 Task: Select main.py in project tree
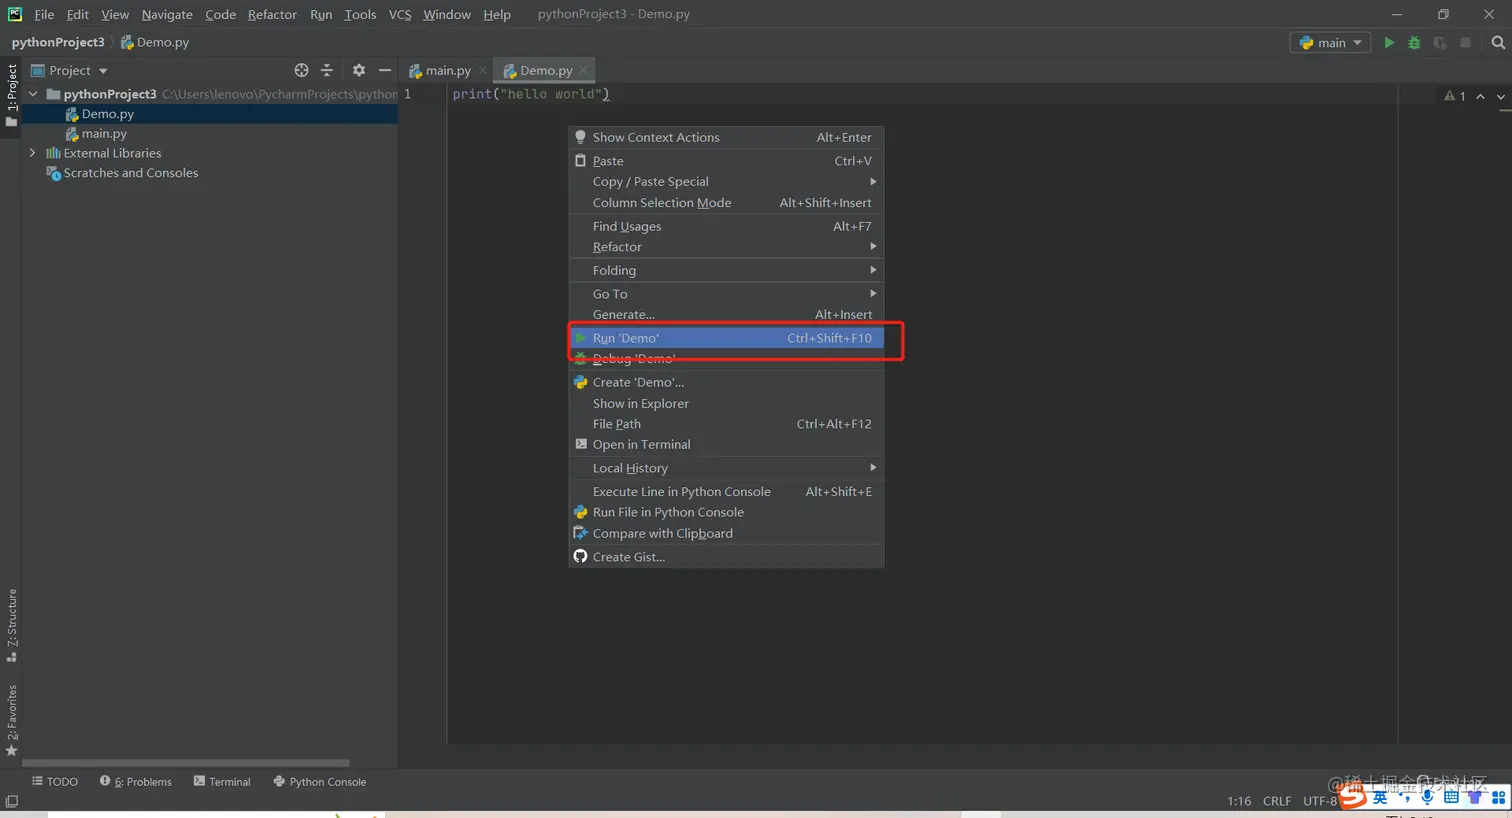click(x=104, y=134)
